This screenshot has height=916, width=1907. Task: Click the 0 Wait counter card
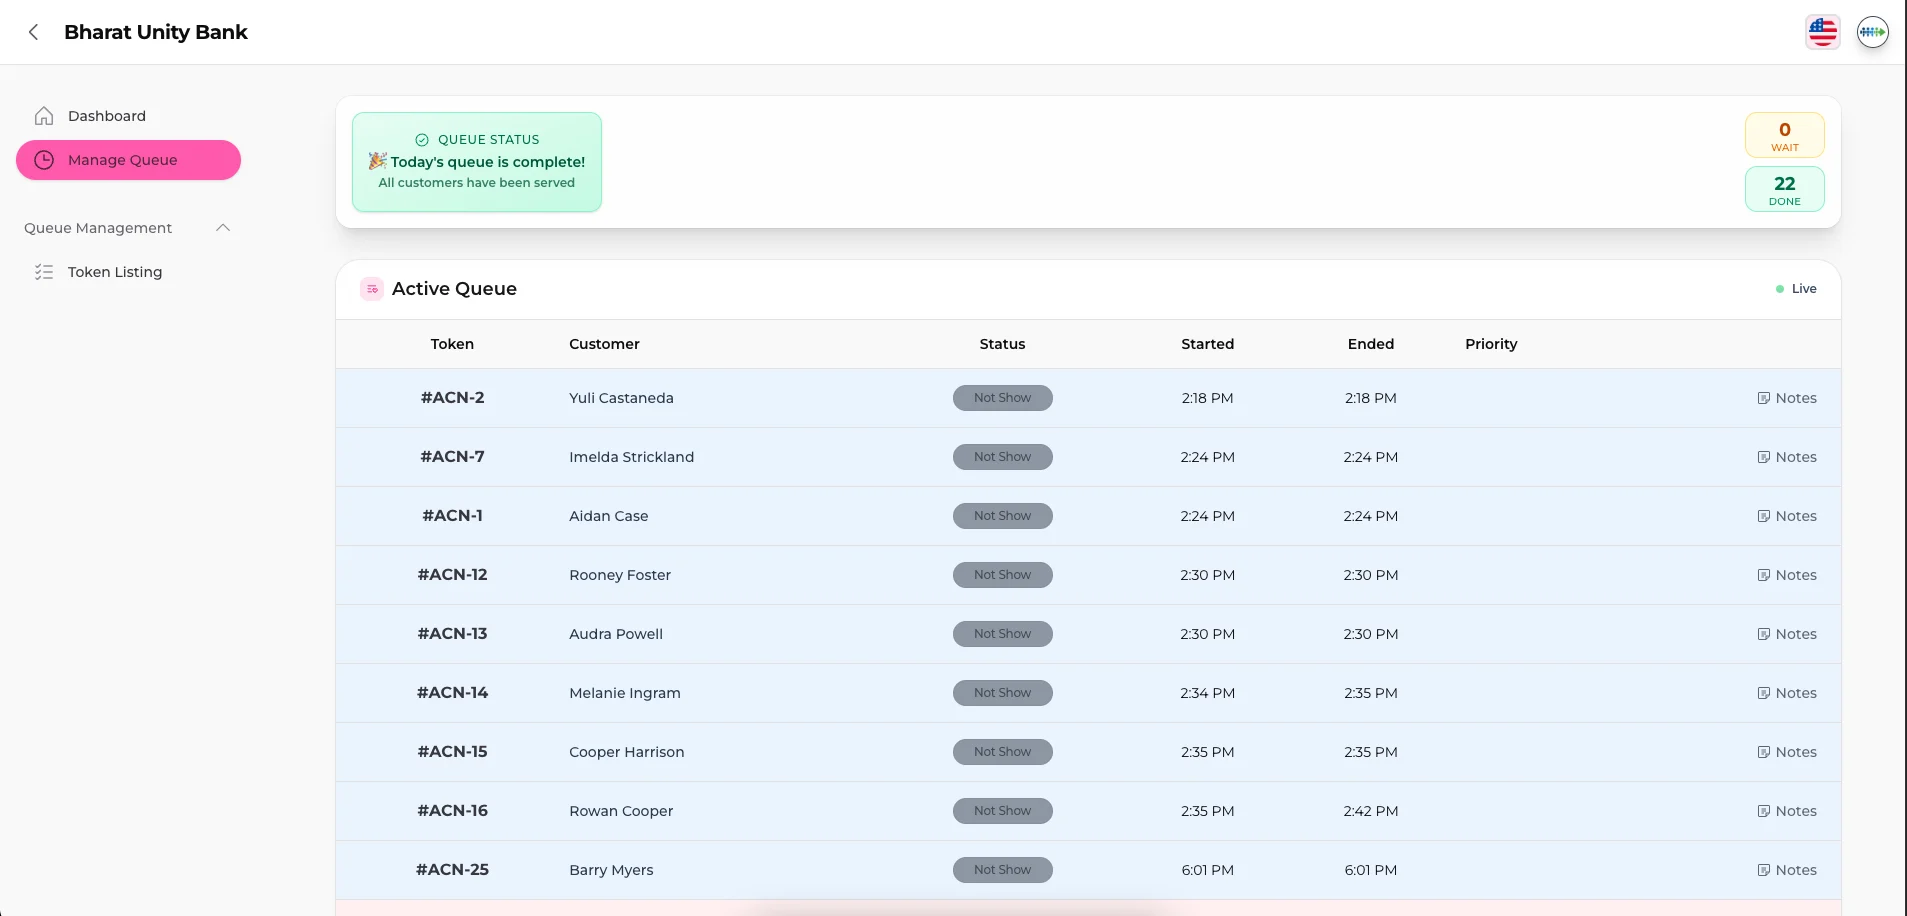[1784, 135]
